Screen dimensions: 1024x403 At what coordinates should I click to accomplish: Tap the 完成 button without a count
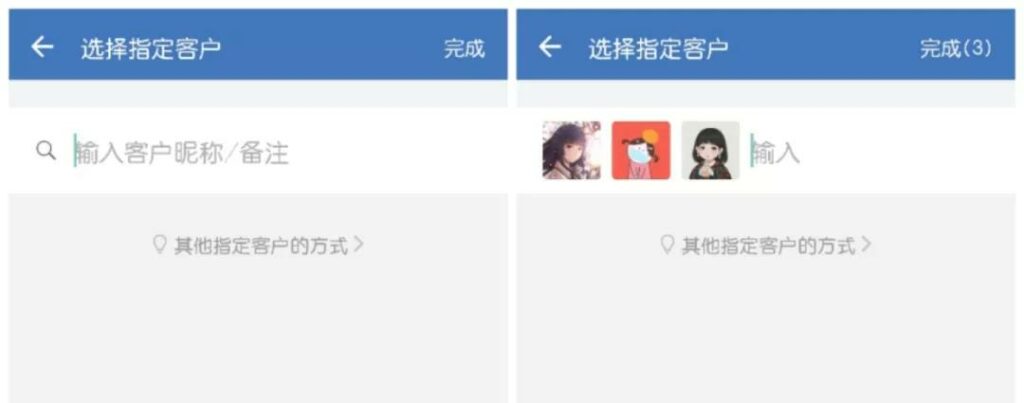tap(464, 48)
